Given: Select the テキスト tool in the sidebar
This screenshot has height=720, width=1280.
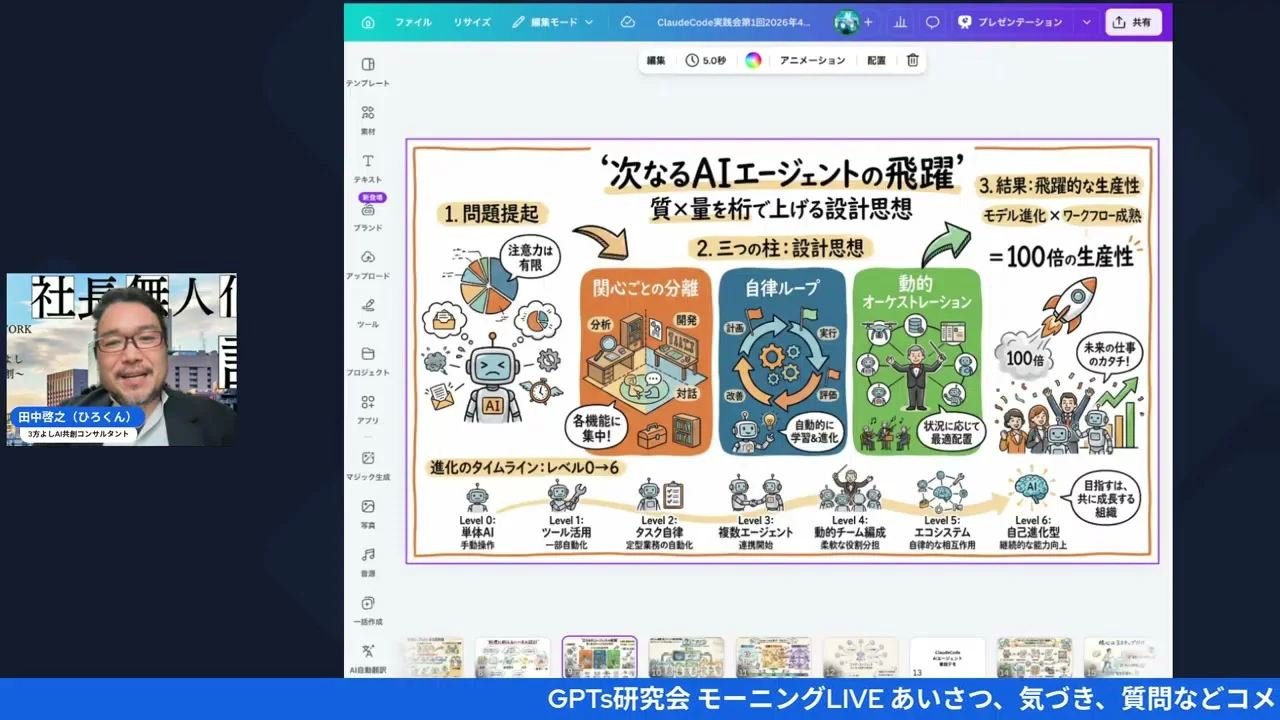Looking at the screenshot, I should tap(367, 168).
